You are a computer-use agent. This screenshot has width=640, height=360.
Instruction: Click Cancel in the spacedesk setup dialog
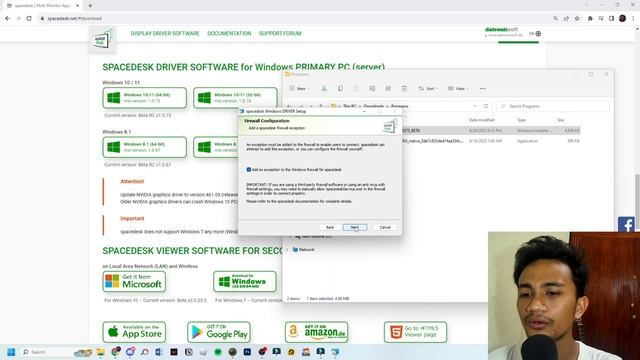tap(385, 227)
